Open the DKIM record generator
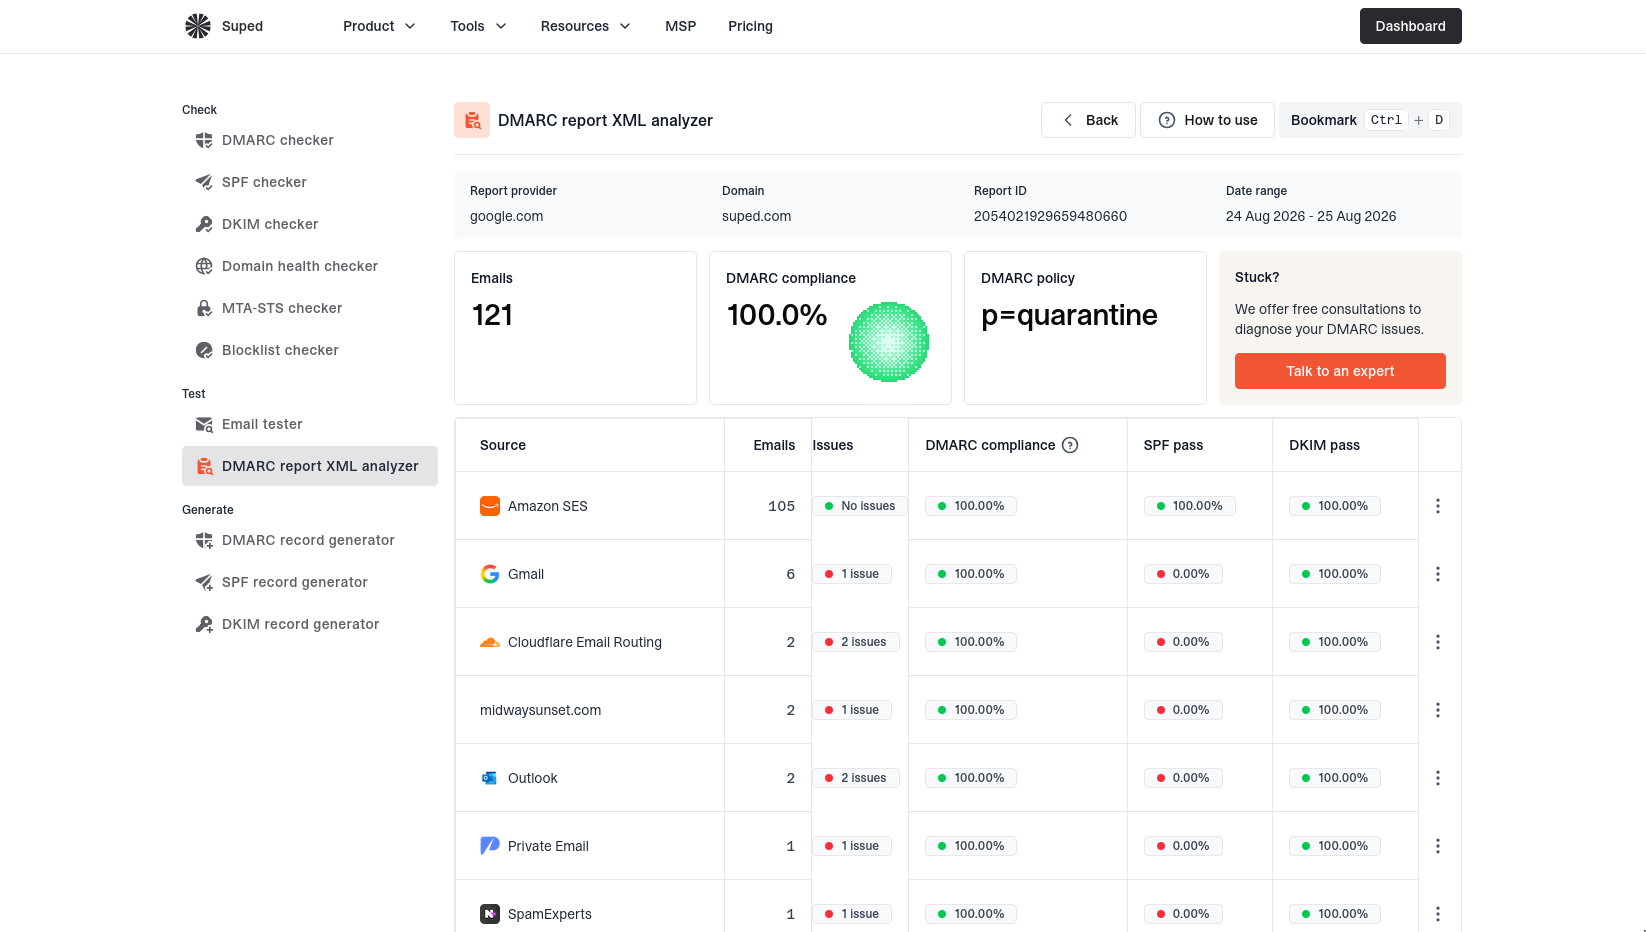Viewport: 1646px width, 932px height. point(310,624)
